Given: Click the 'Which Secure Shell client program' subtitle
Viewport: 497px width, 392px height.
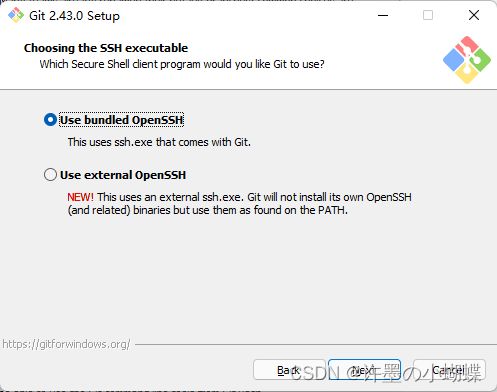Looking at the screenshot, I should pos(182,64).
